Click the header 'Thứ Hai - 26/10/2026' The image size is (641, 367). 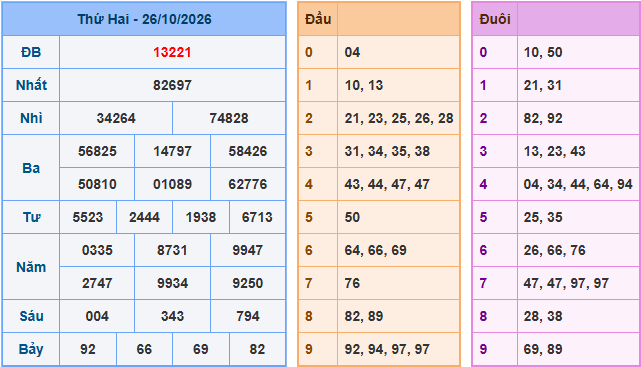pyautogui.click(x=144, y=19)
